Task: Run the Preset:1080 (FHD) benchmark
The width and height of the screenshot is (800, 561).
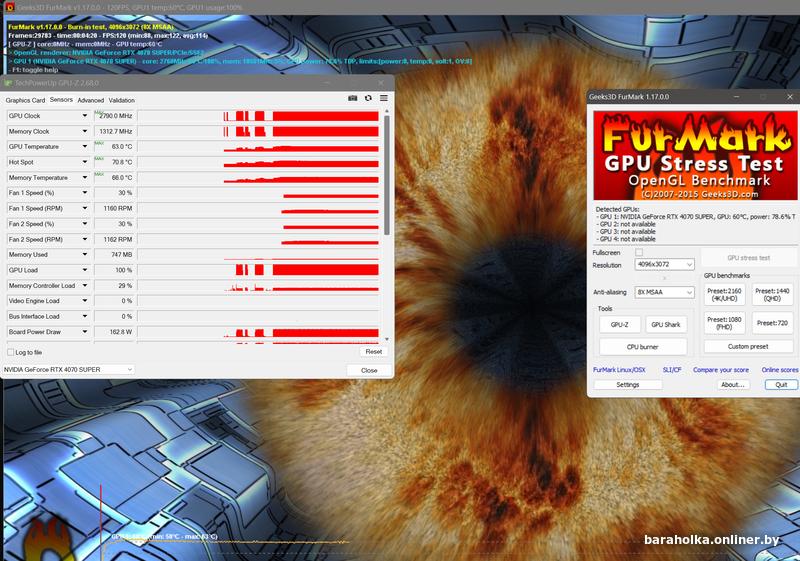Action: [x=724, y=323]
